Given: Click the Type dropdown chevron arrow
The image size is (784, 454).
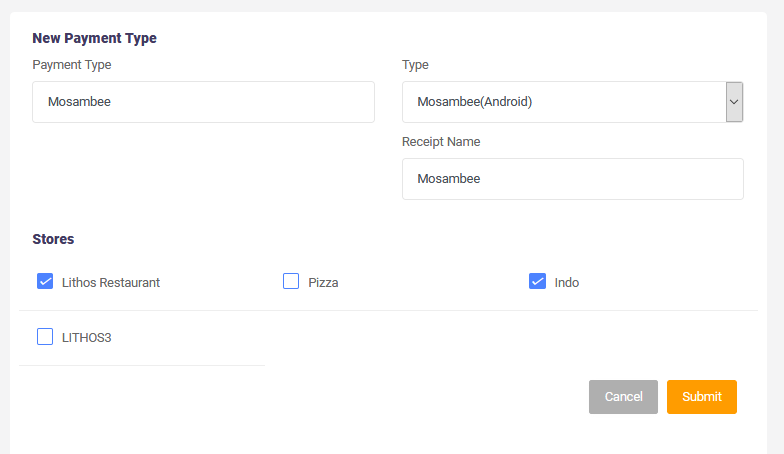Looking at the screenshot, I should (734, 102).
